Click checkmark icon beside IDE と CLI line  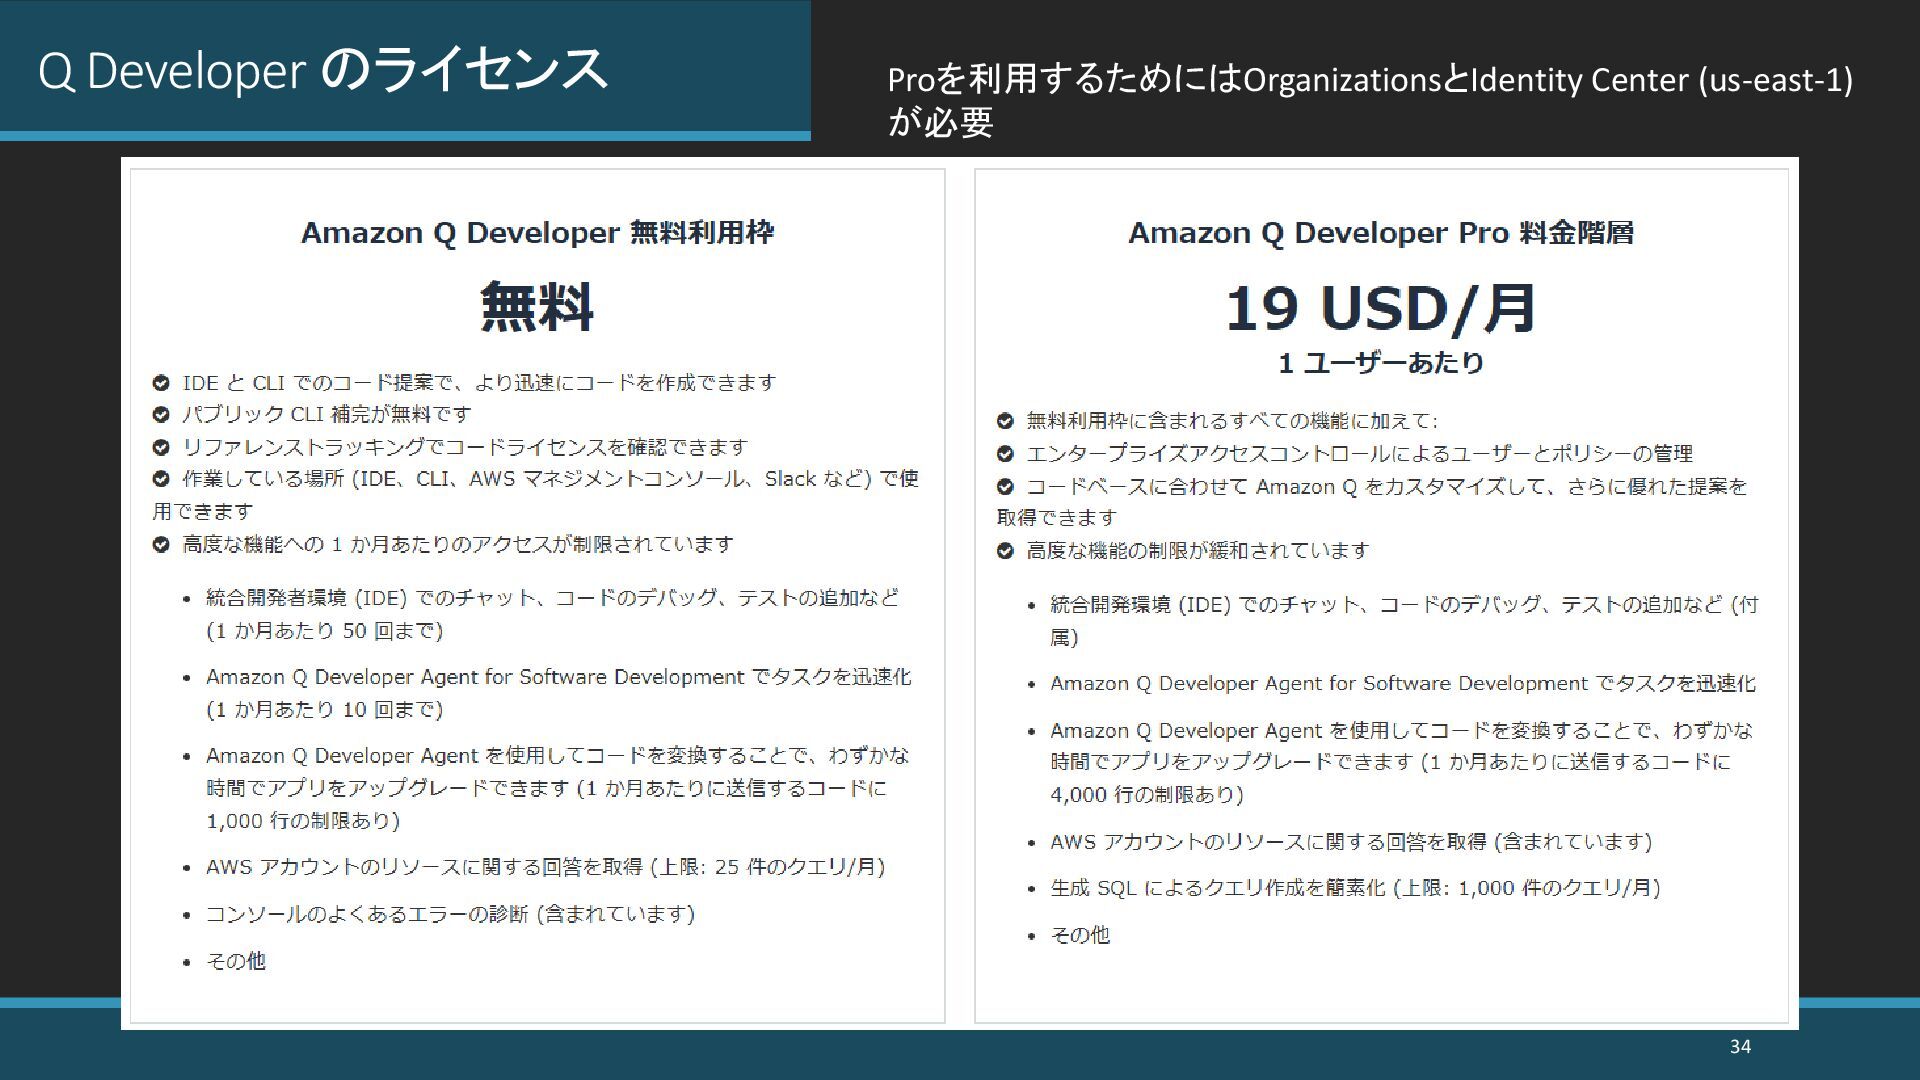pyautogui.click(x=160, y=383)
